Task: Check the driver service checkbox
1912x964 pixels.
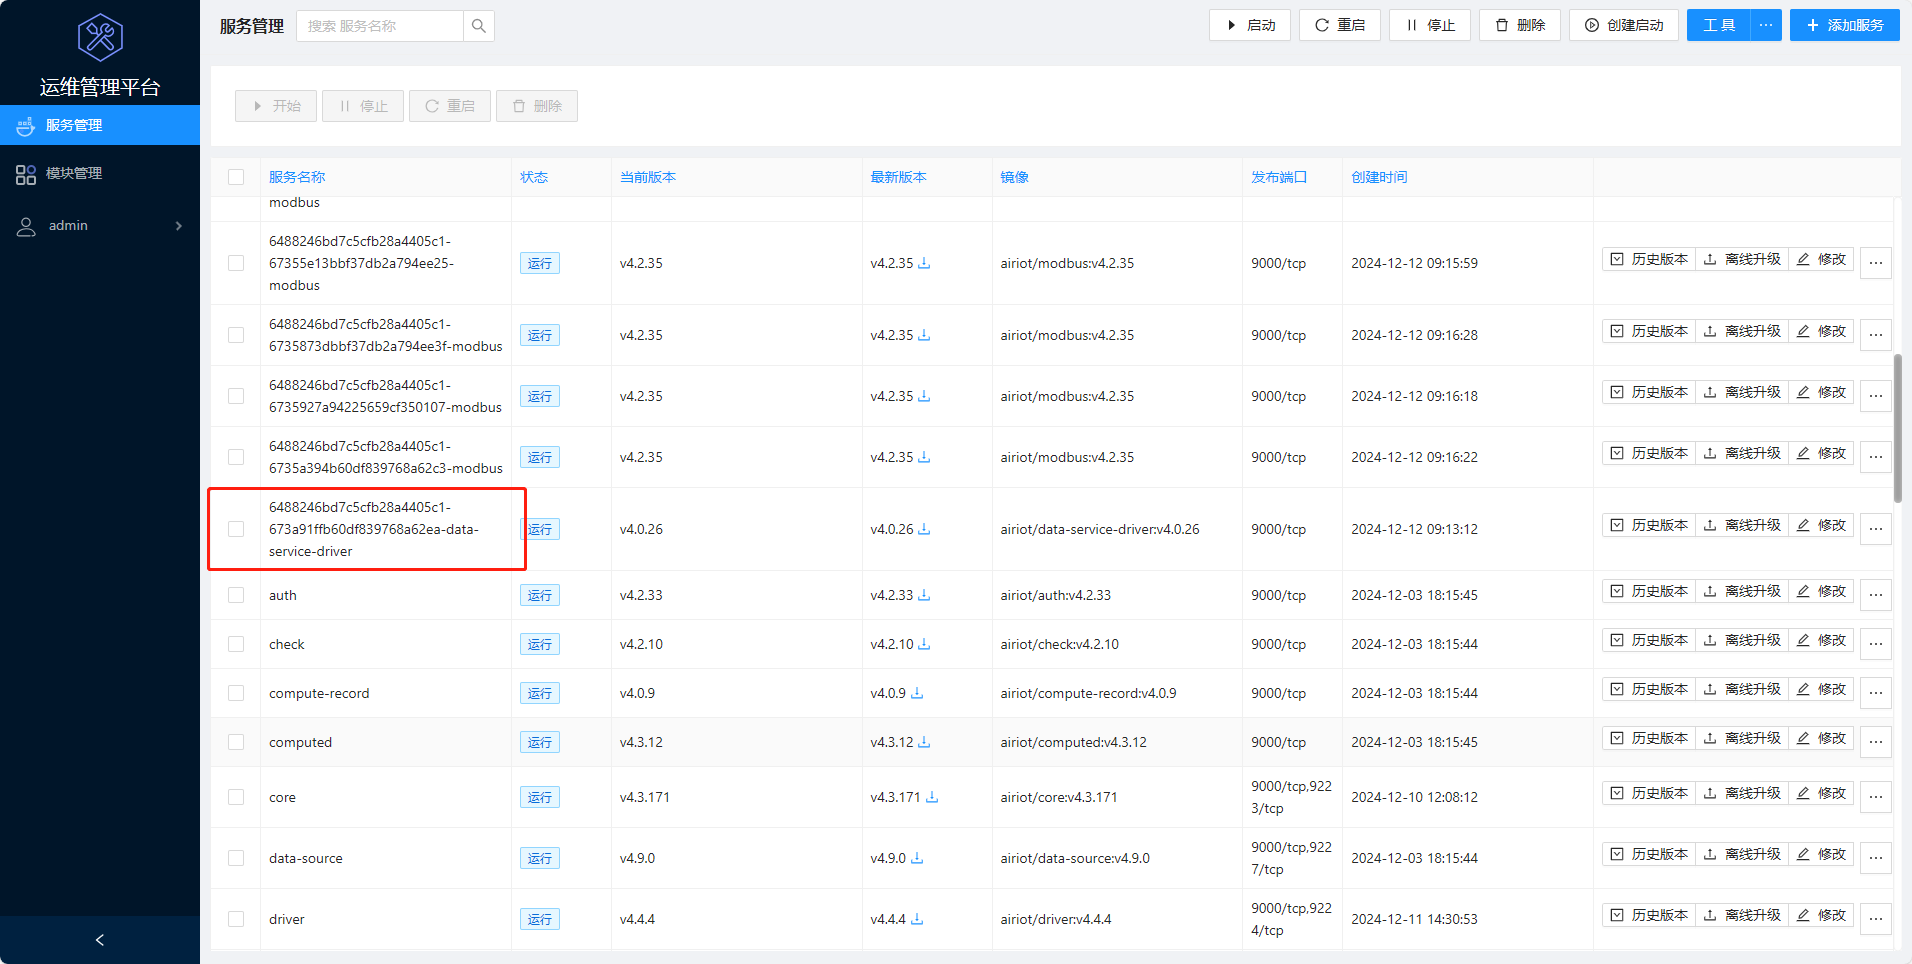Action: [x=236, y=919]
